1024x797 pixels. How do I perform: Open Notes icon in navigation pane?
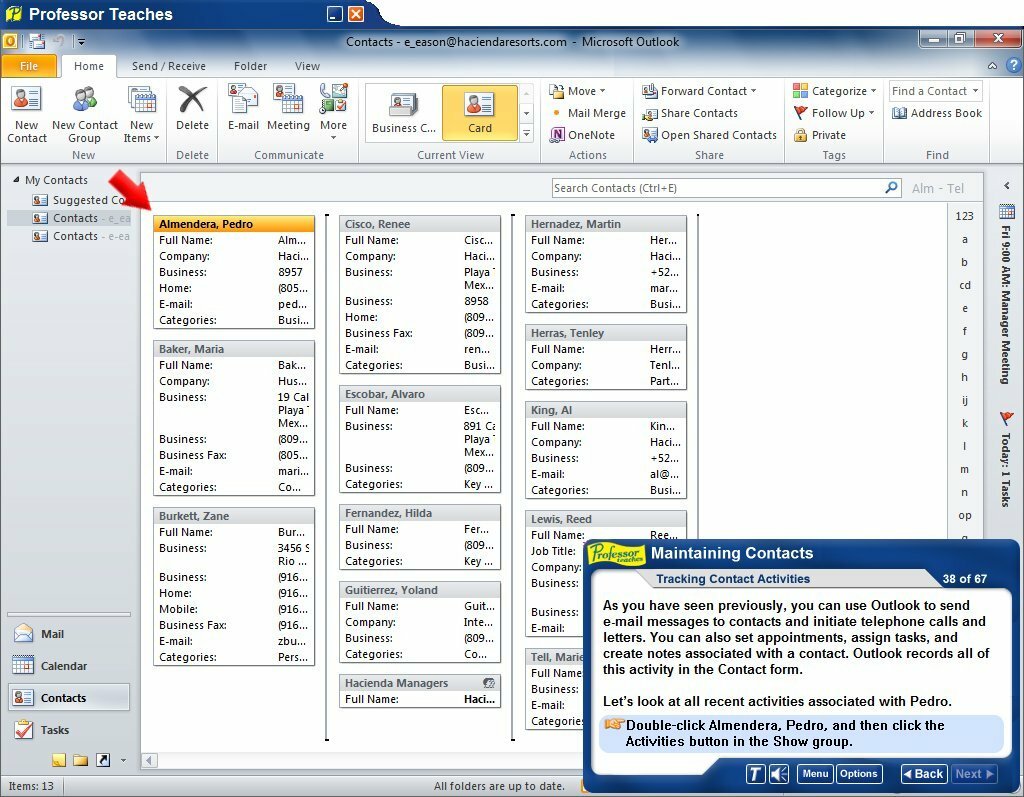[x=59, y=760]
